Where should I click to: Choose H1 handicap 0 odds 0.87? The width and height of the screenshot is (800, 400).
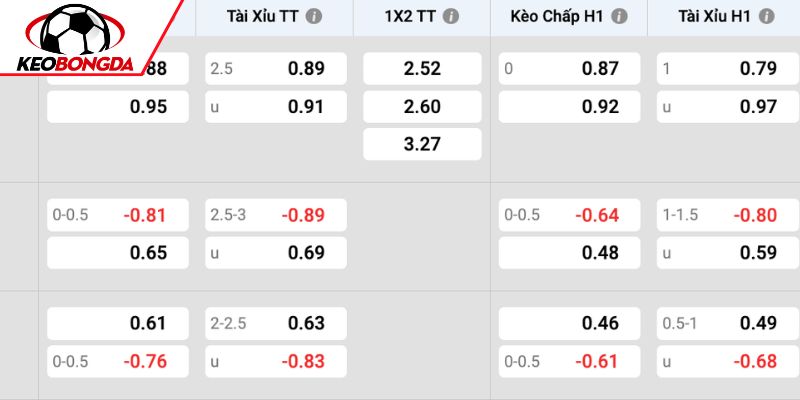(x=569, y=68)
